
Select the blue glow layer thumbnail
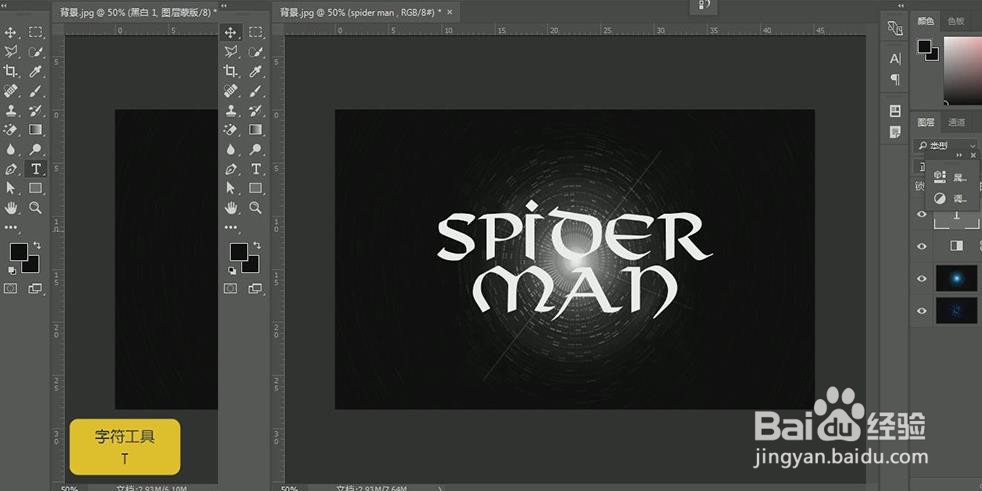tap(956, 278)
